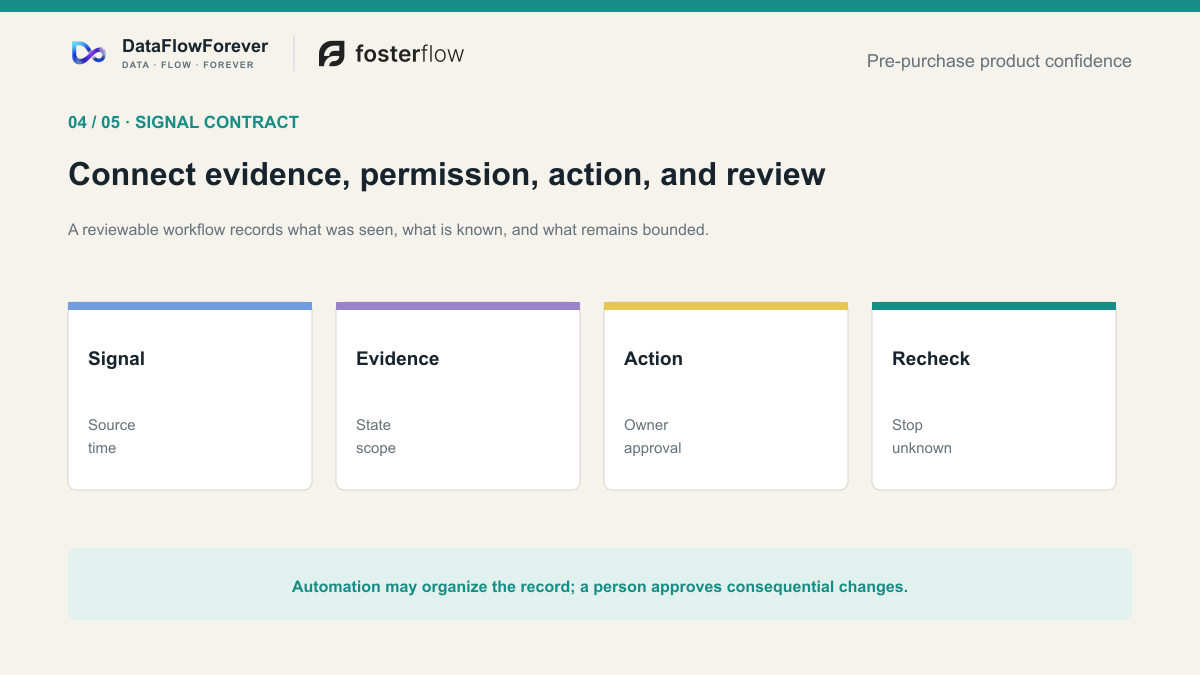1200x675 pixels.
Task: Click the DataFlowForever infinity logo icon
Action: [89, 53]
